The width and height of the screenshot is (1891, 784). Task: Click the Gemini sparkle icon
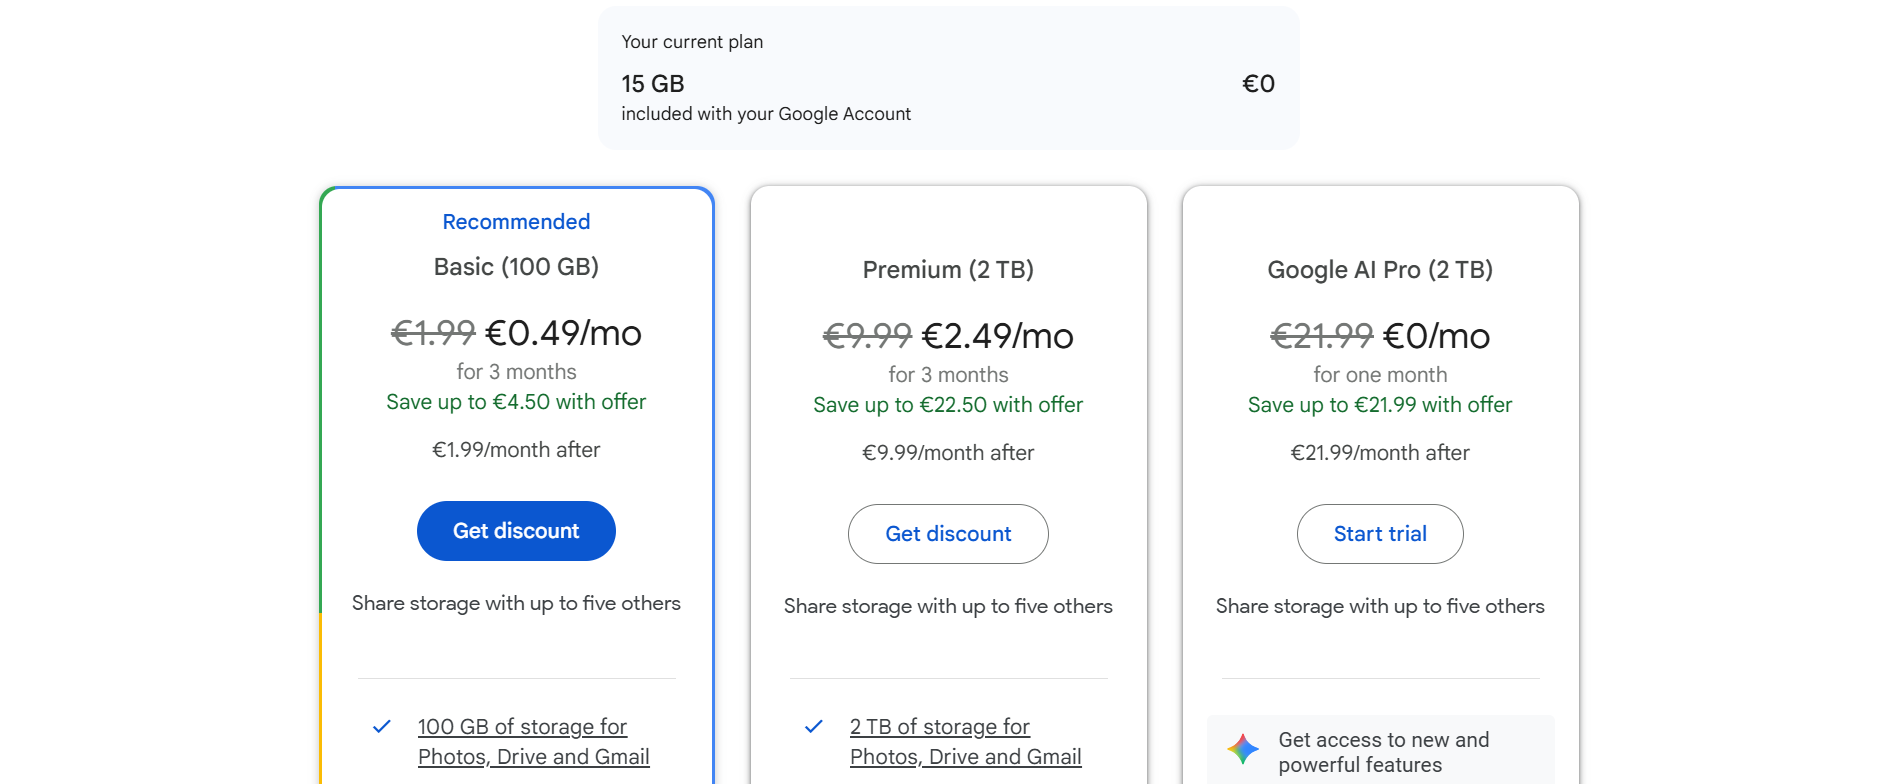1243,748
